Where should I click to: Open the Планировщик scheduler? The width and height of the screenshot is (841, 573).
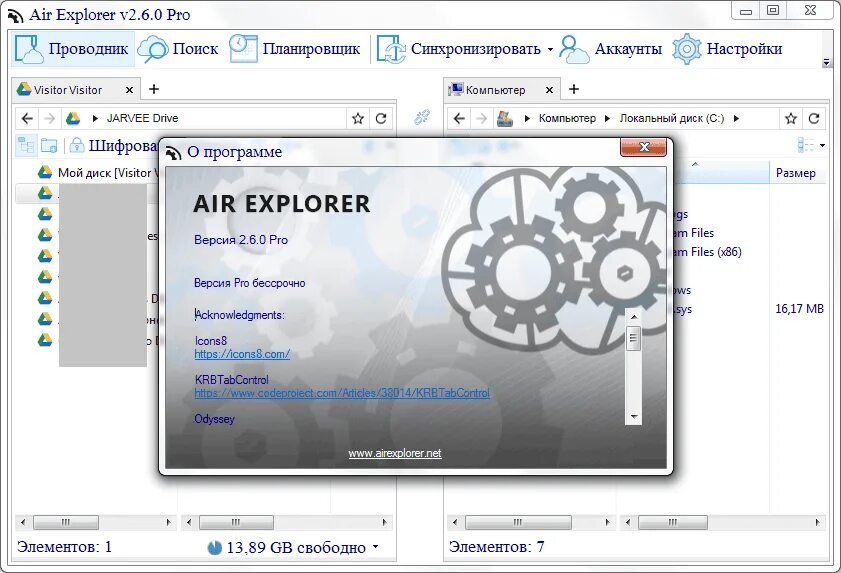tap(294, 49)
